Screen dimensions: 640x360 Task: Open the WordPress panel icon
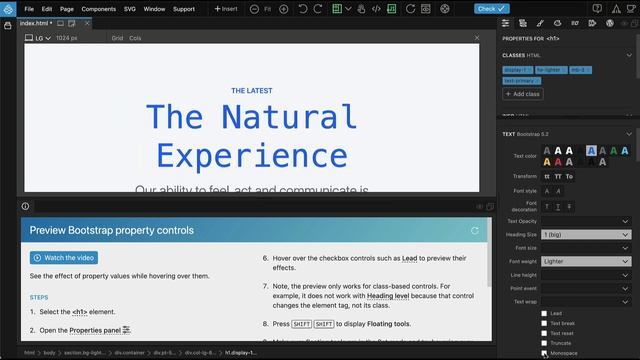point(610,23)
